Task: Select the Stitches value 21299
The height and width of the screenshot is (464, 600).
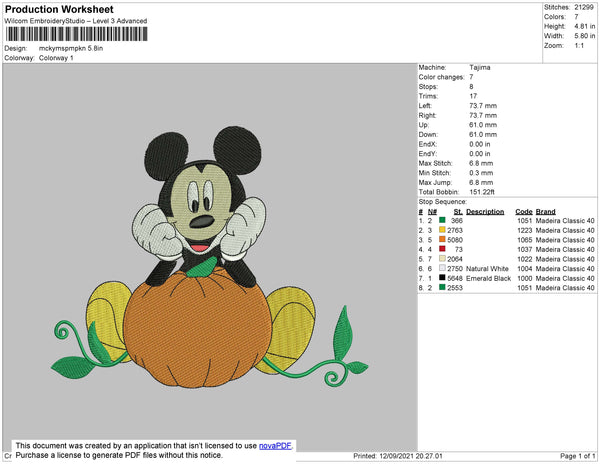Action: [x=584, y=7]
